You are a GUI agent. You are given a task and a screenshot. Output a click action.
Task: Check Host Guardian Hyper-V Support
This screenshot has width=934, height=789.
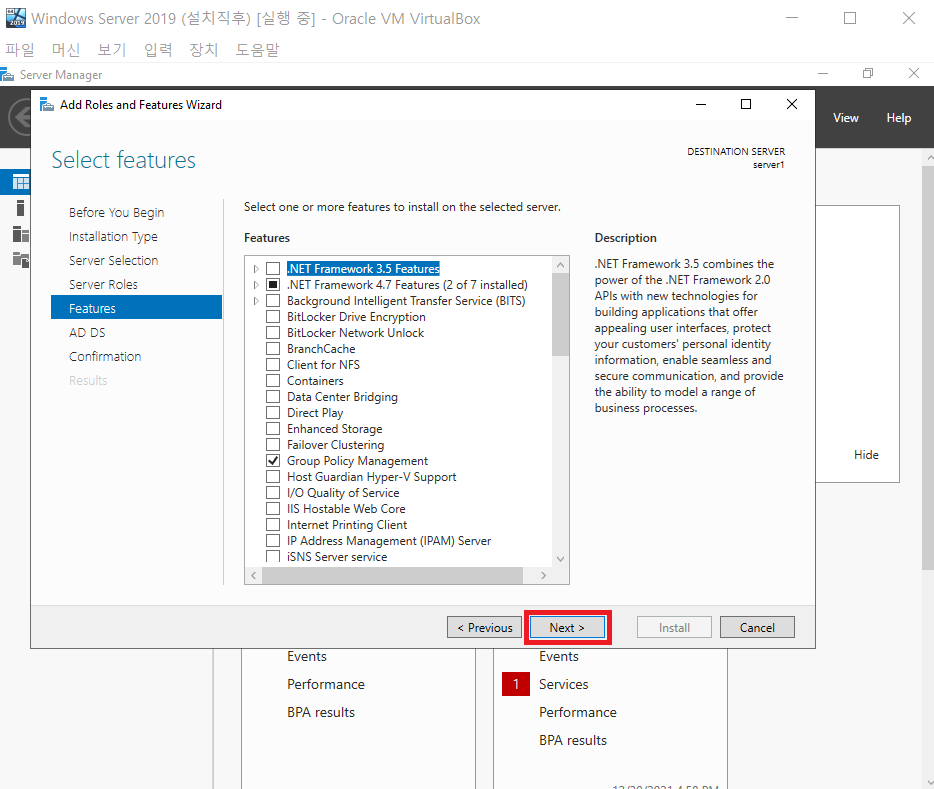click(273, 477)
